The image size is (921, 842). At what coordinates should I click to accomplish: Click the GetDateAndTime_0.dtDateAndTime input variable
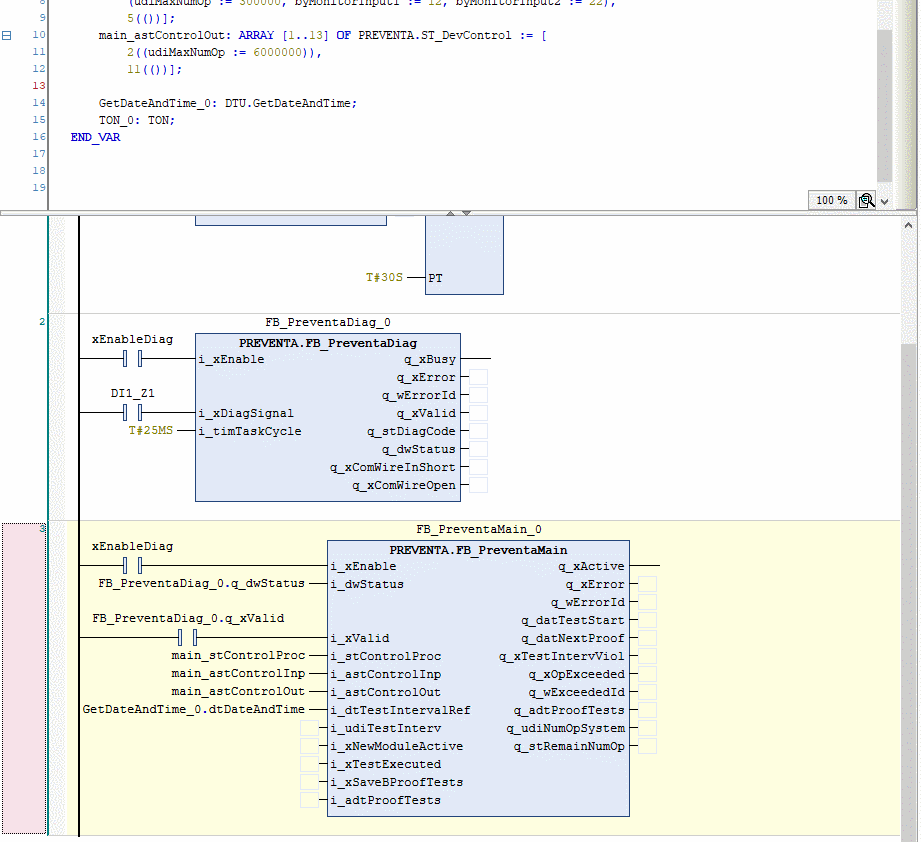(x=193, y=710)
